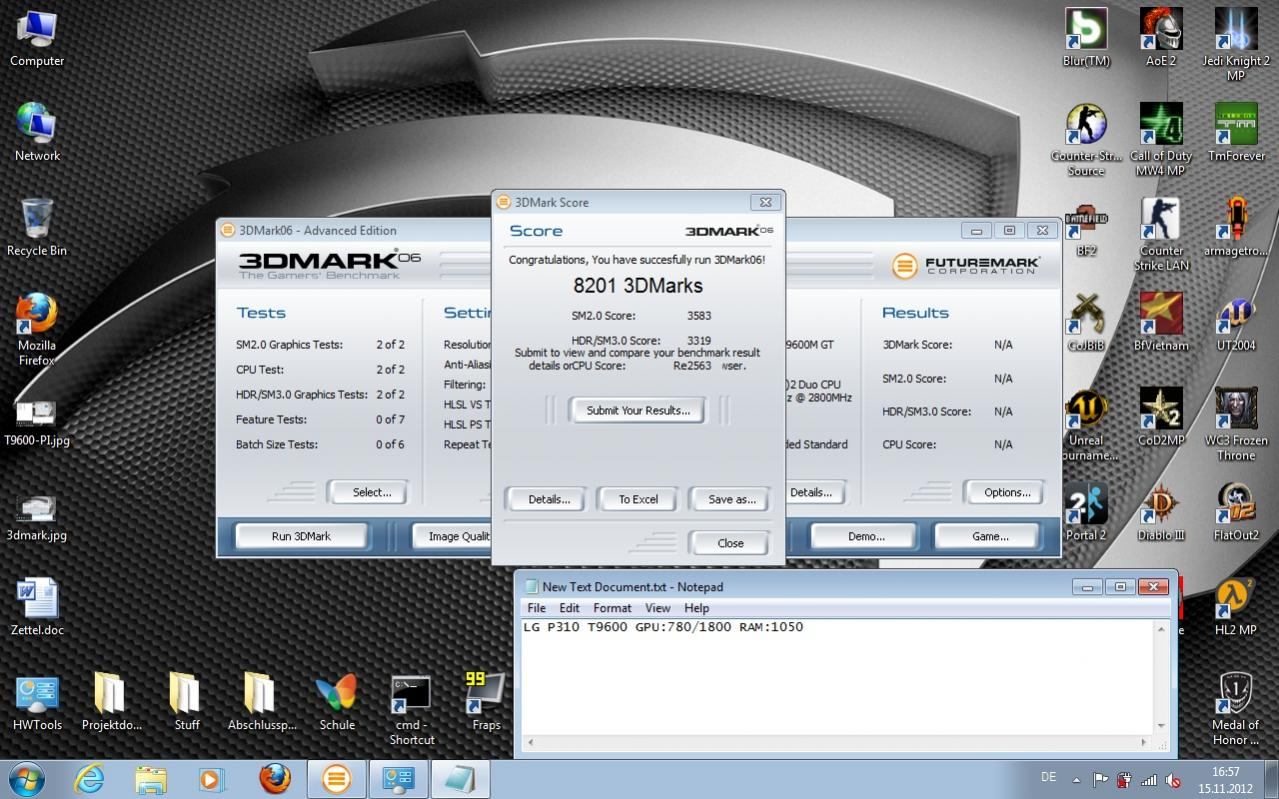The width and height of the screenshot is (1279, 799).
Task: Open Notepad Edit menu
Action: click(569, 608)
